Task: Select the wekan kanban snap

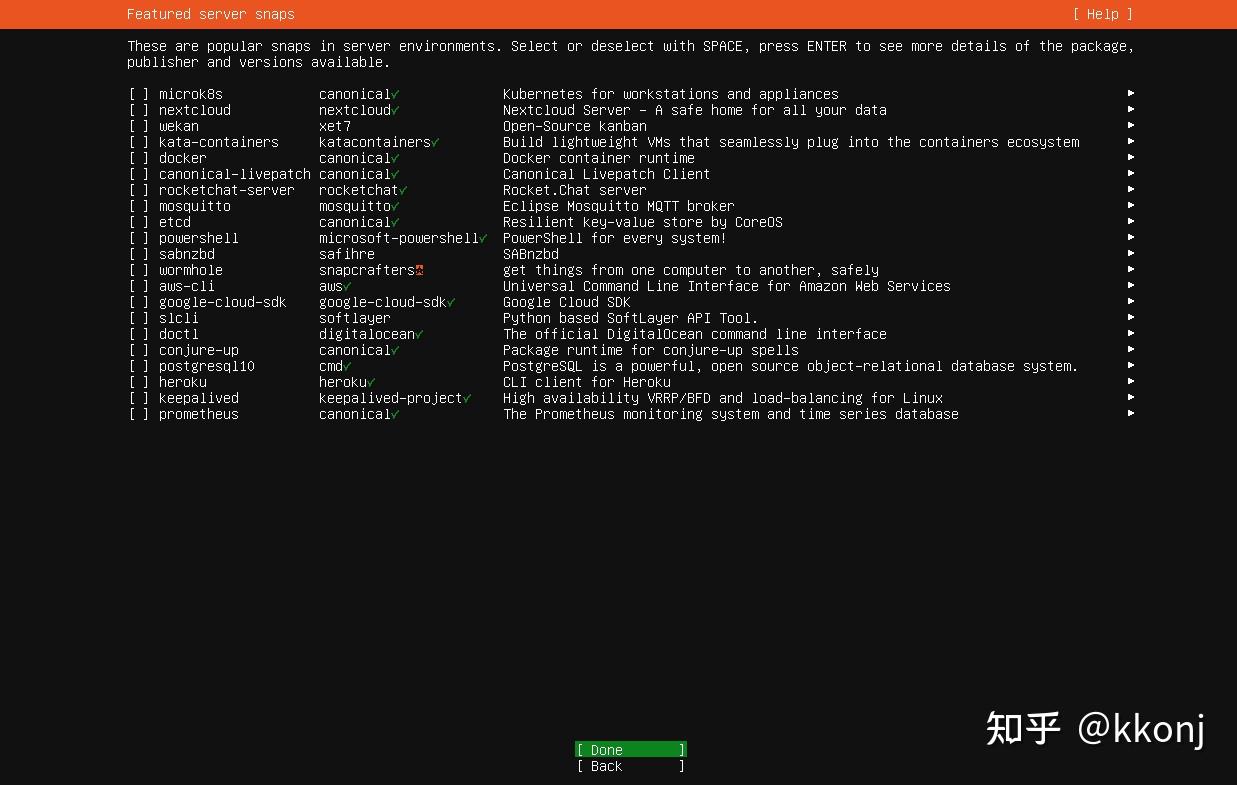Action: click(x=138, y=126)
